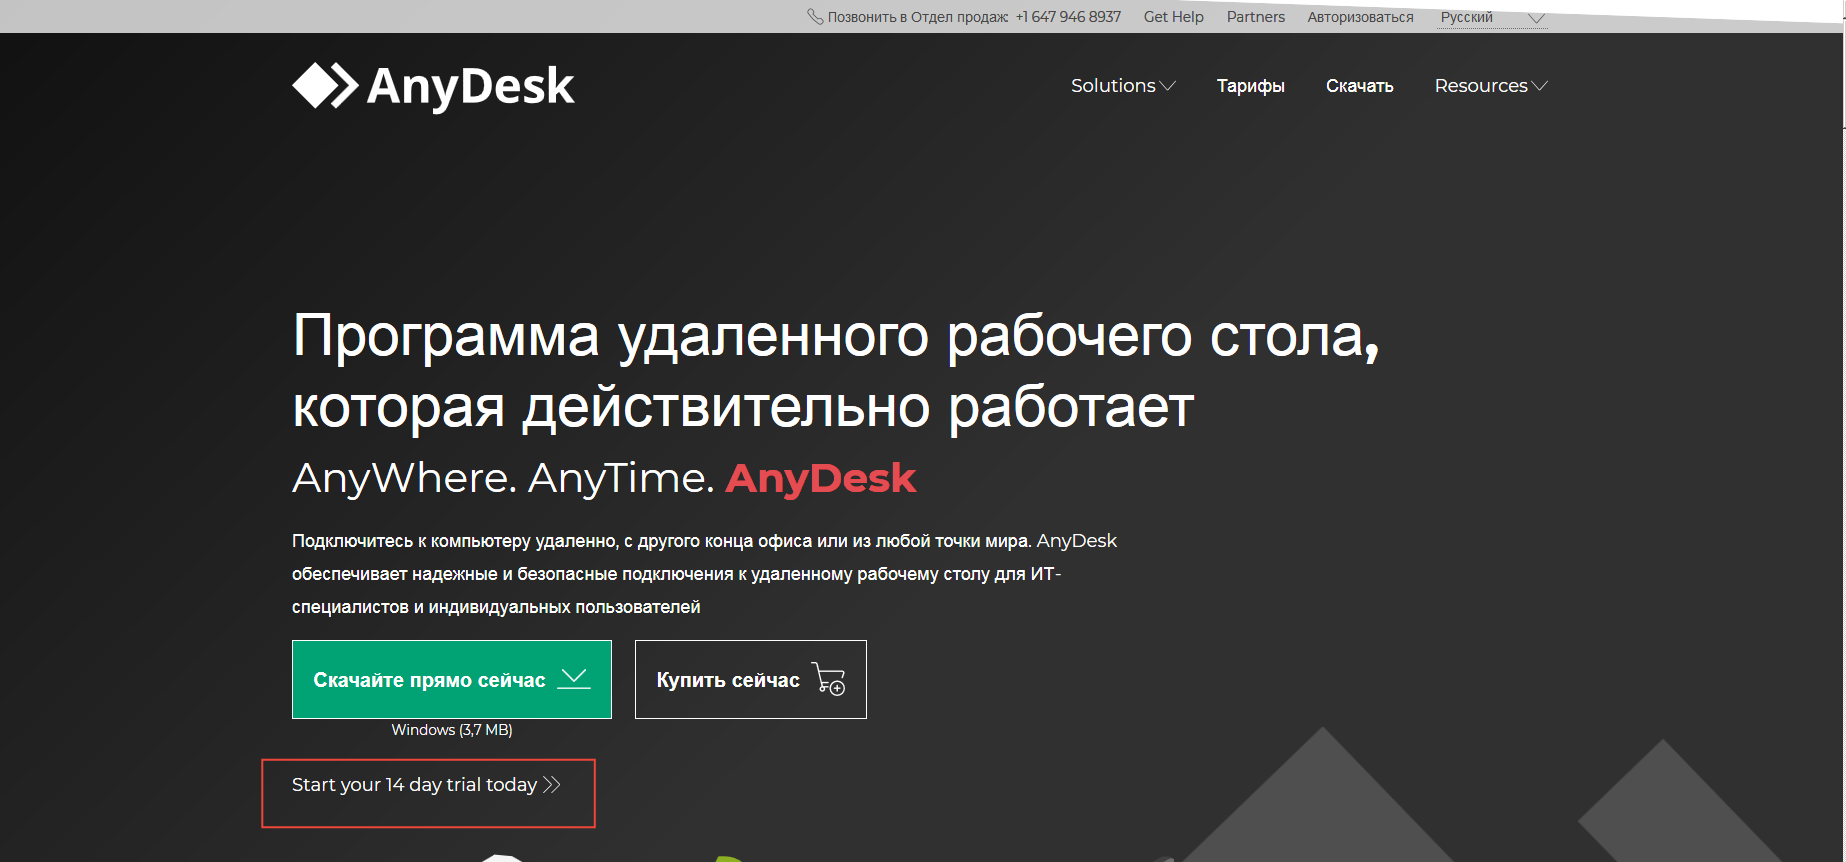Click the AnyDesk logo

coord(433,86)
